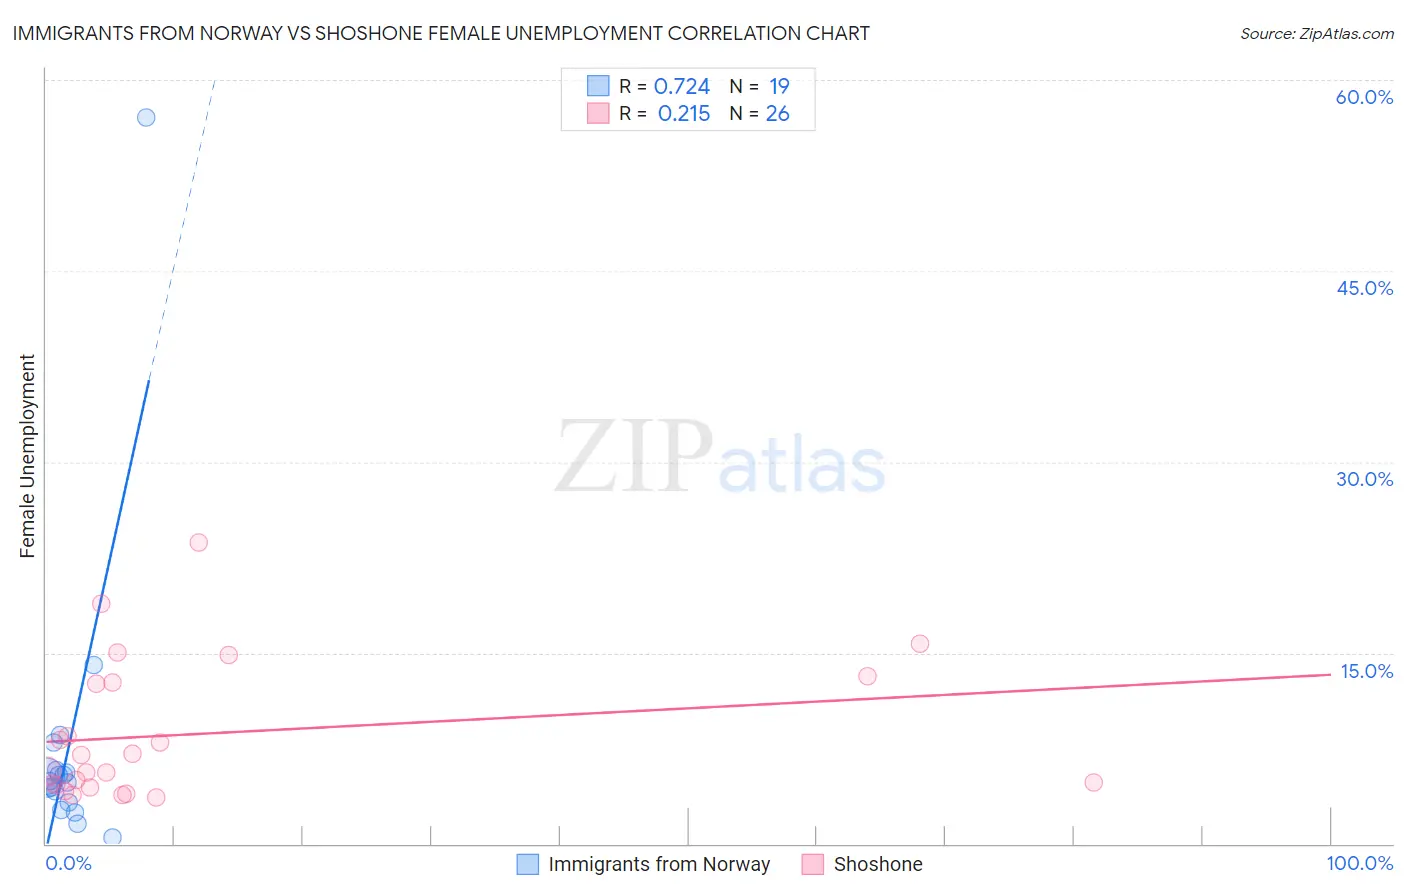Click the blue point near 14%
The height and width of the screenshot is (892, 1406).
tap(94, 664)
